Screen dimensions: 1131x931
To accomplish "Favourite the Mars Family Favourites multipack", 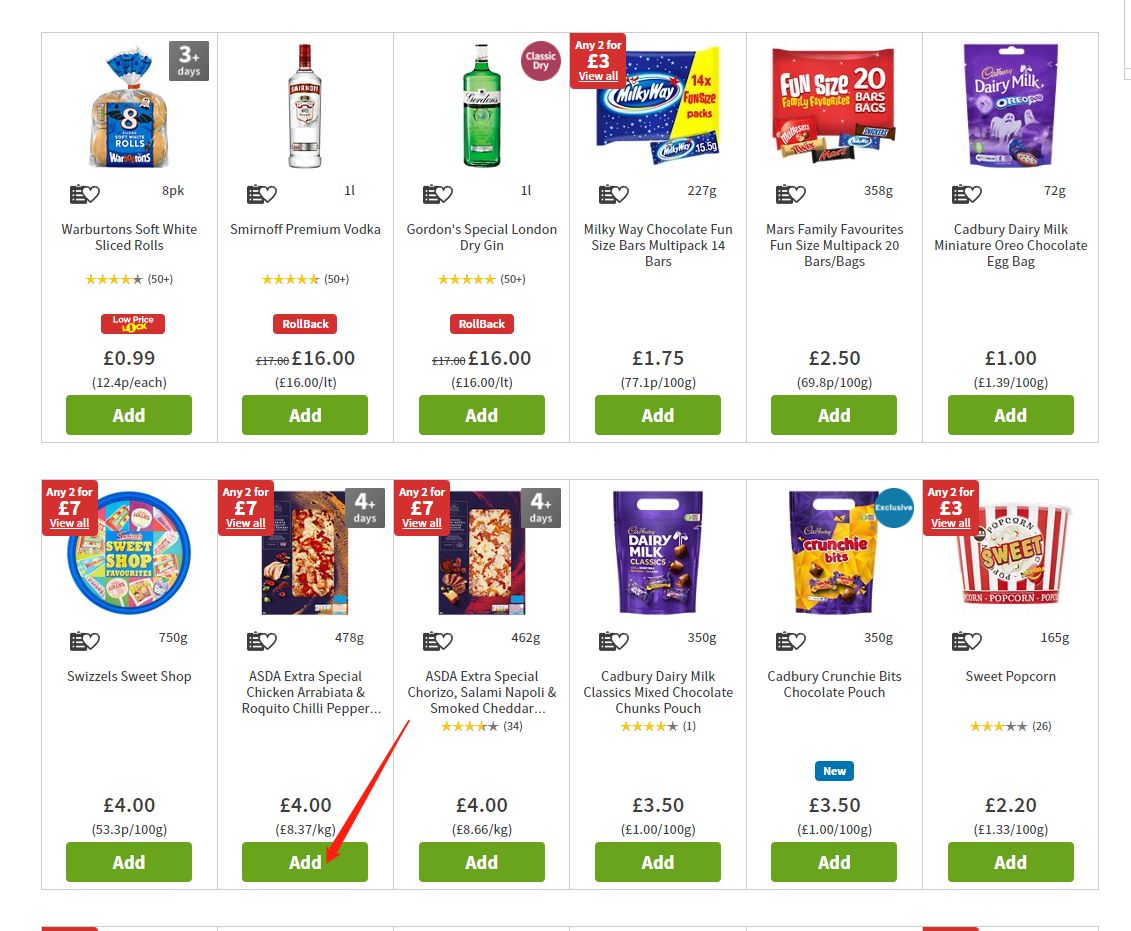I will pos(790,193).
